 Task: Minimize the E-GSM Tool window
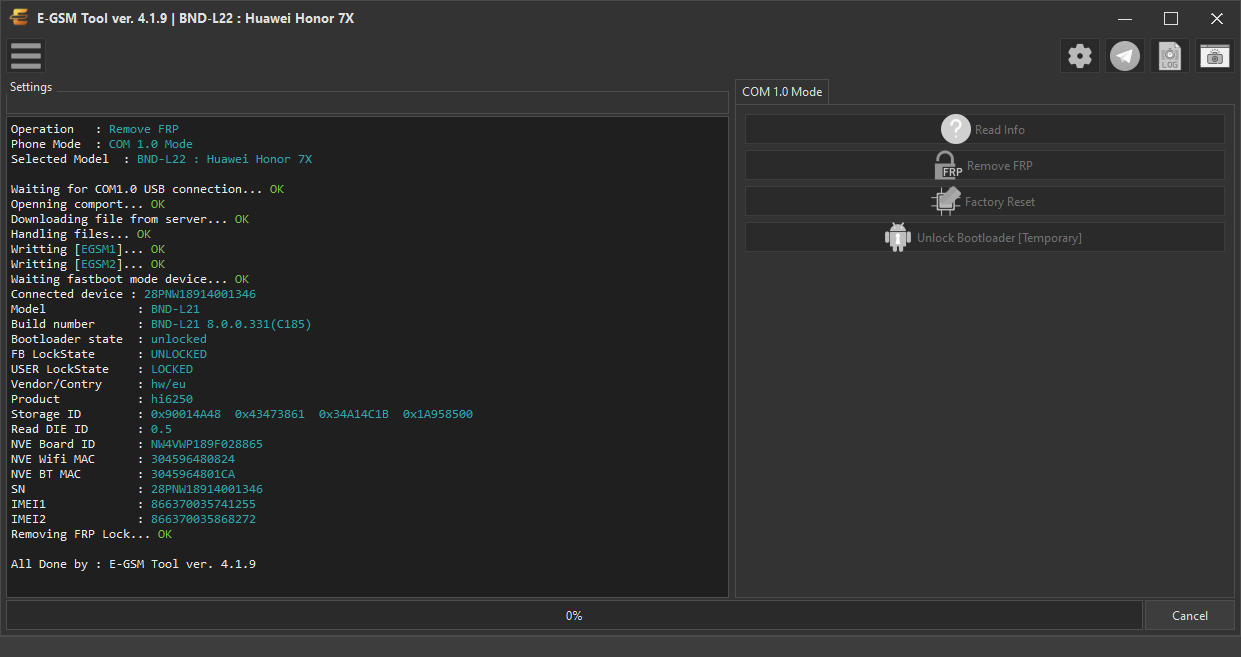tap(1125, 18)
